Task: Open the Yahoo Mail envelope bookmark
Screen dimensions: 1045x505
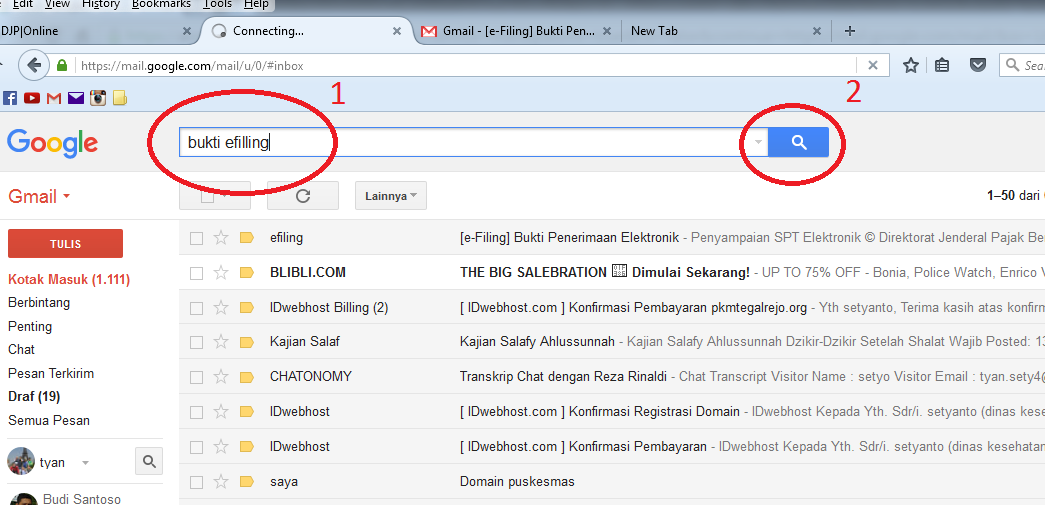Action: [76, 98]
